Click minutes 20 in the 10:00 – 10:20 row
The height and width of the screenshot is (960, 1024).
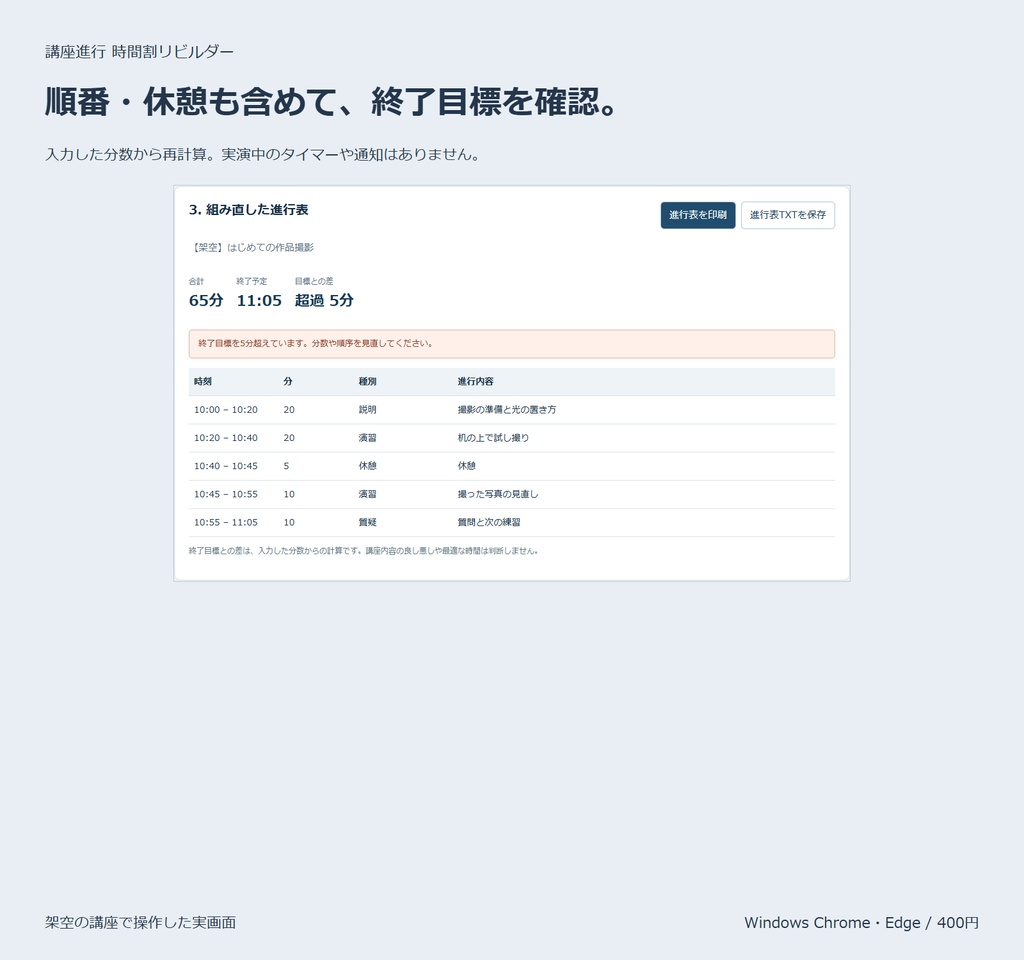click(289, 409)
